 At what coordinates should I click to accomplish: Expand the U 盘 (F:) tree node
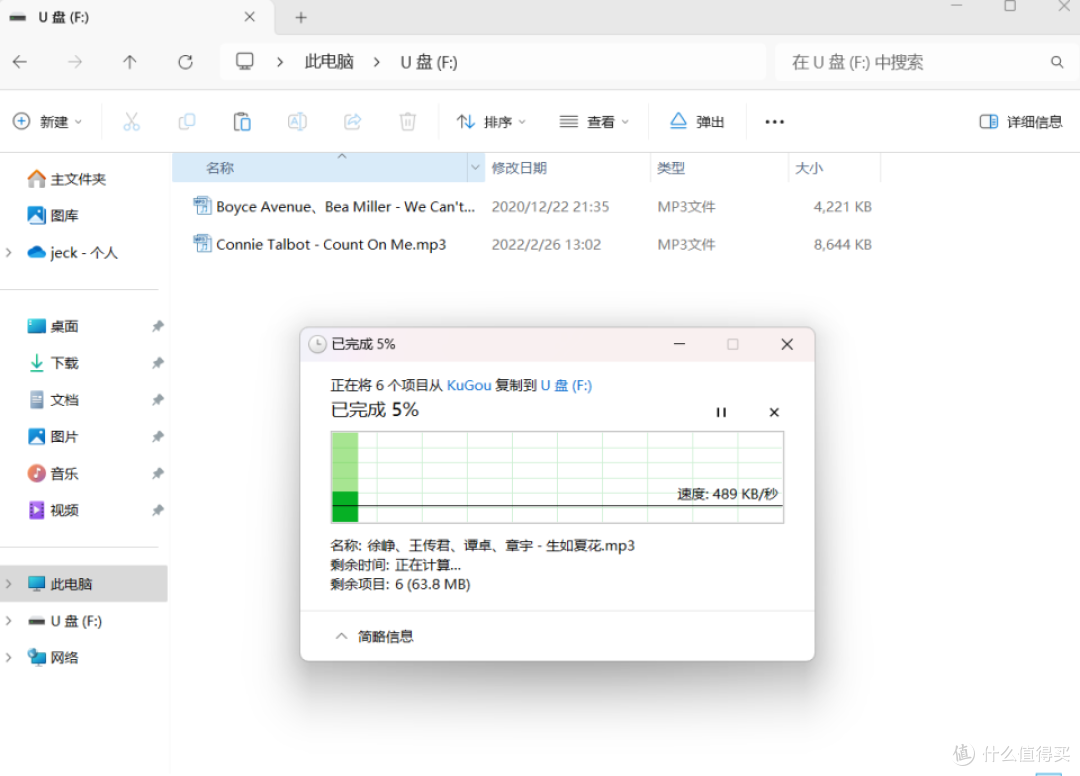click(x=8, y=621)
